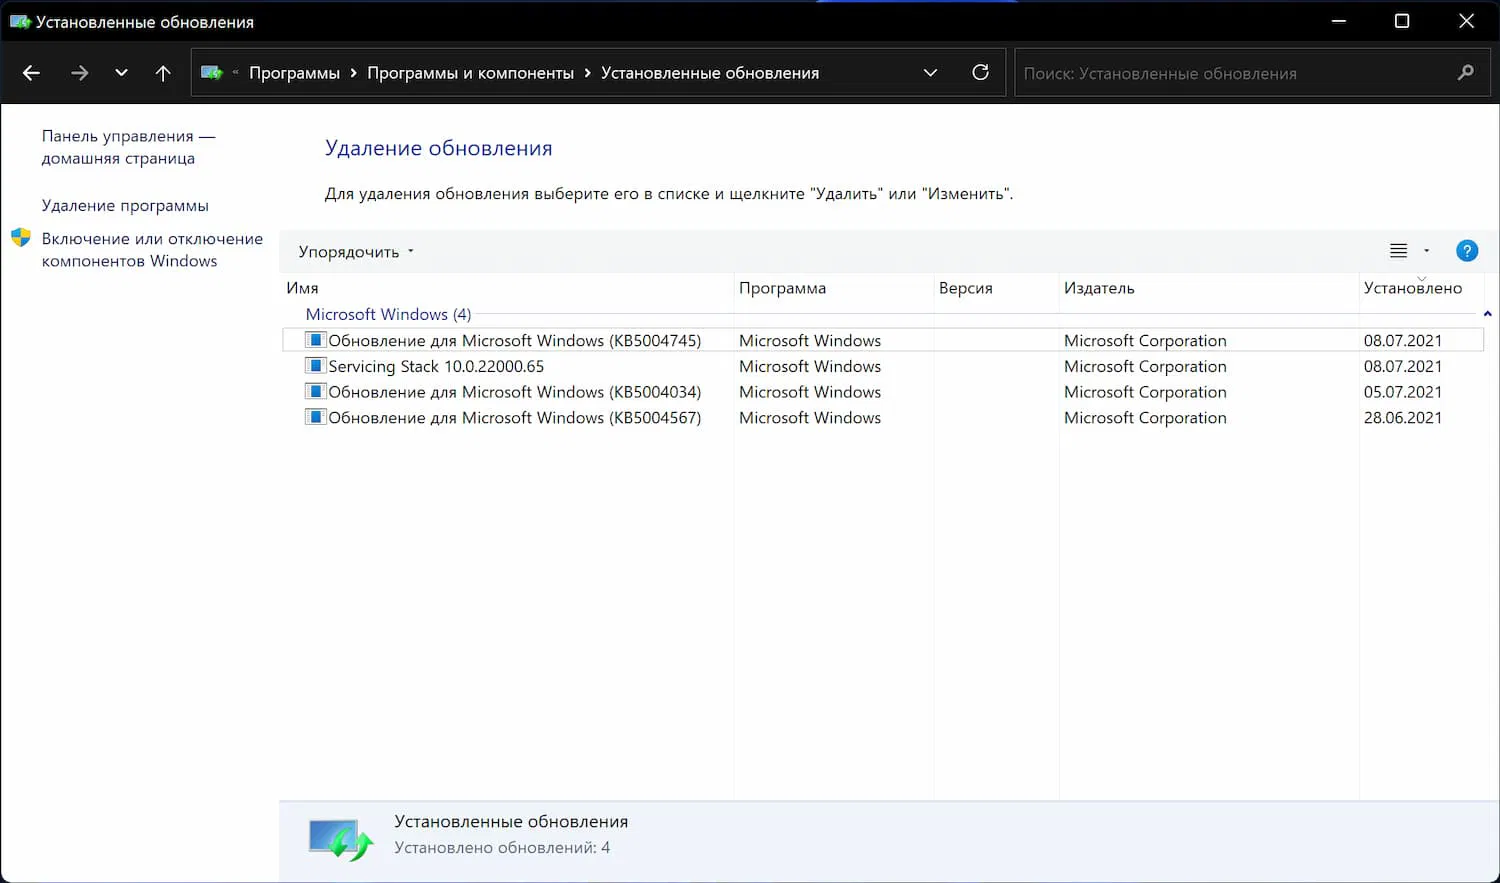Image resolution: width=1500 pixels, height=883 pixels.
Task: Click the icon of update KB5004034
Action: [315, 392]
